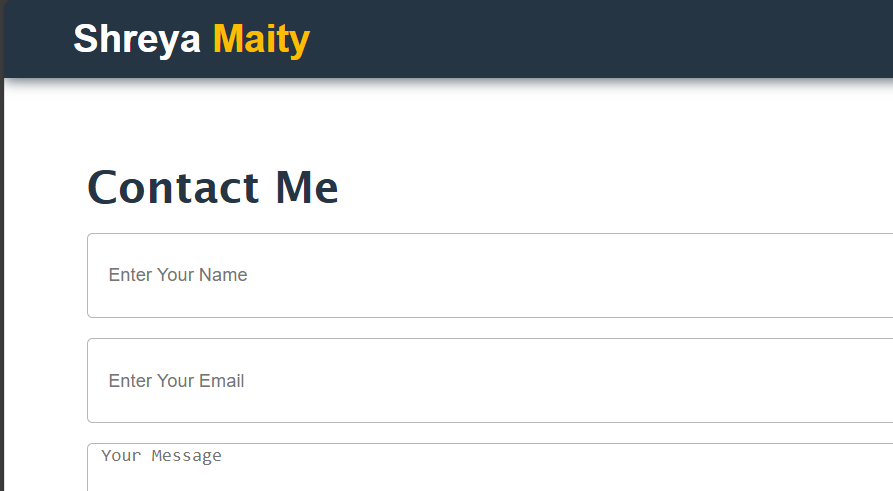
Task: Click the word Me in the heading
Action: pyautogui.click(x=307, y=188)
